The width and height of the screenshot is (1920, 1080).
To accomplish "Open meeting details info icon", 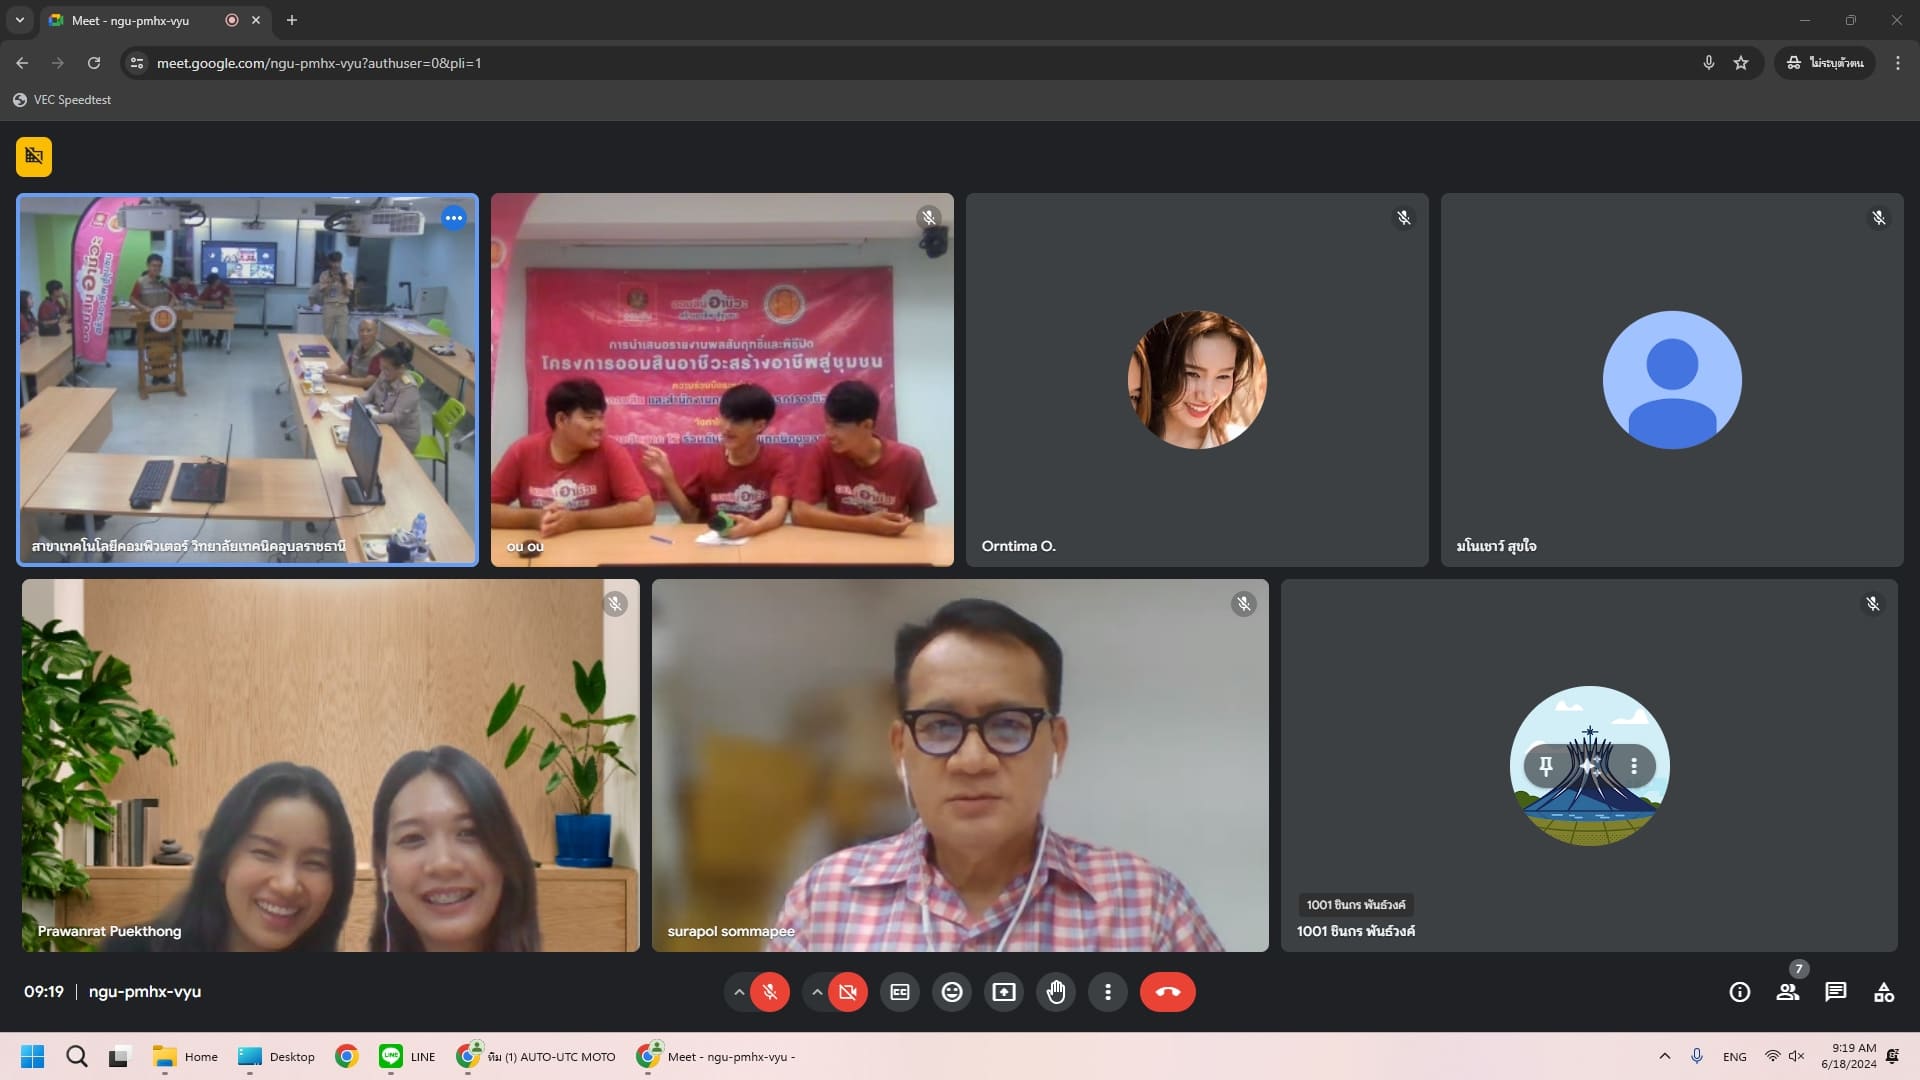I will click(x=1740, y=992).
